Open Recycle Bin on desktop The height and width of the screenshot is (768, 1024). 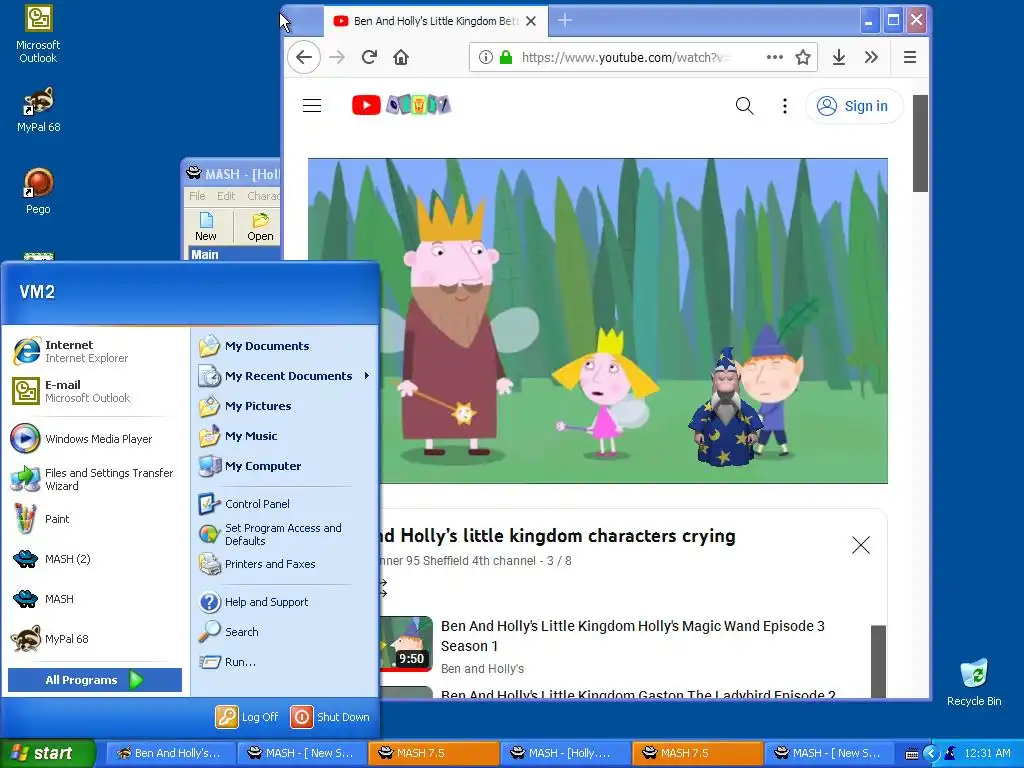coord(974,682)
